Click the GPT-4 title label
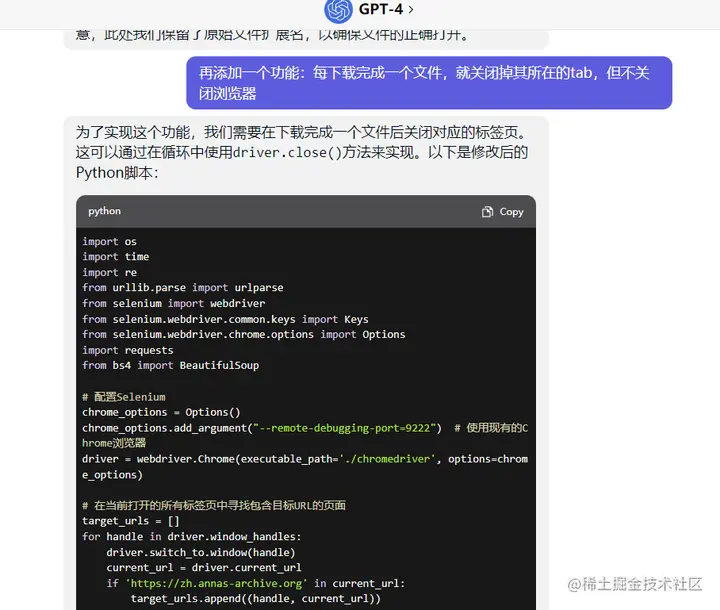This screenshot has height=610, width=720. click(381, 9)
